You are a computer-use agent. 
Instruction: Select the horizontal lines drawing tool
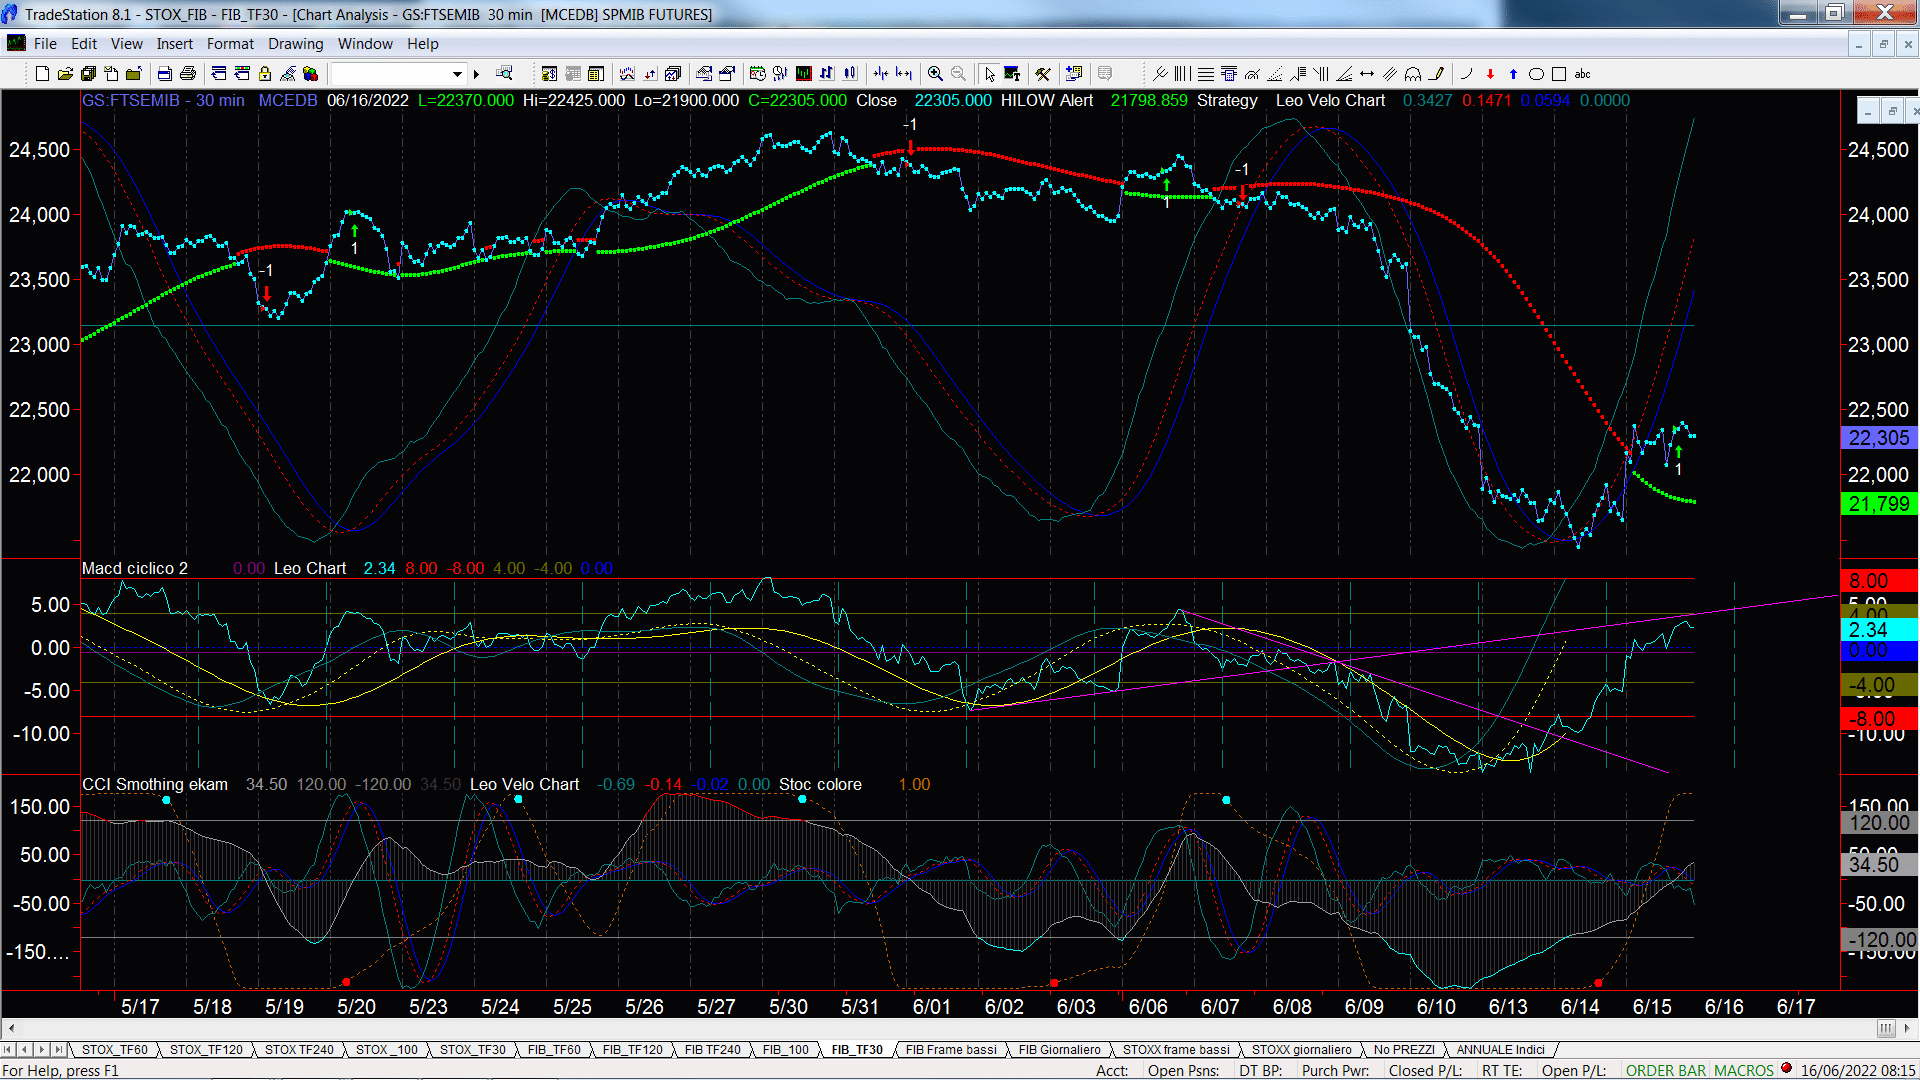[1206, 74]
